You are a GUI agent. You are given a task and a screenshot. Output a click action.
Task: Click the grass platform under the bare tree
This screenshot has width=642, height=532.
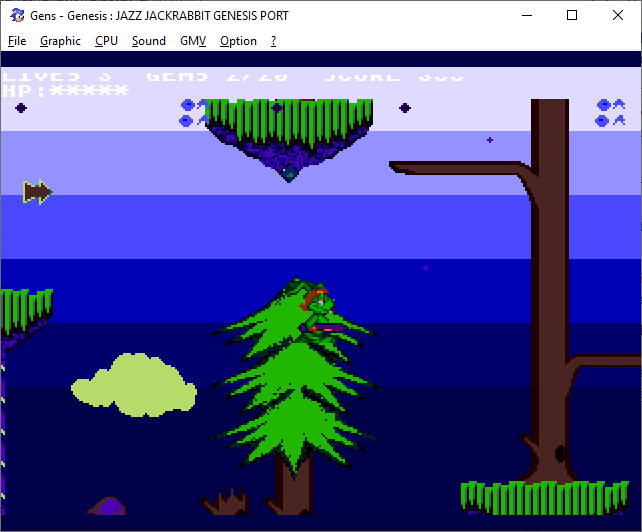(x=545, y=498)
